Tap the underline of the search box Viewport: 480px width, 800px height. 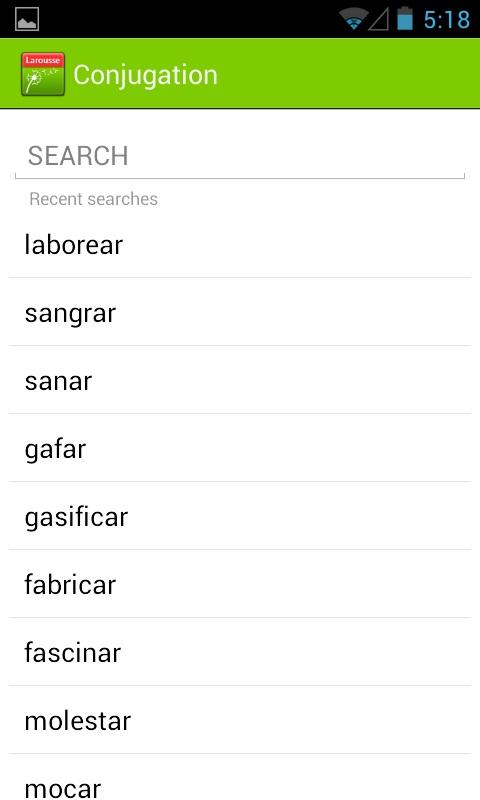240,177
